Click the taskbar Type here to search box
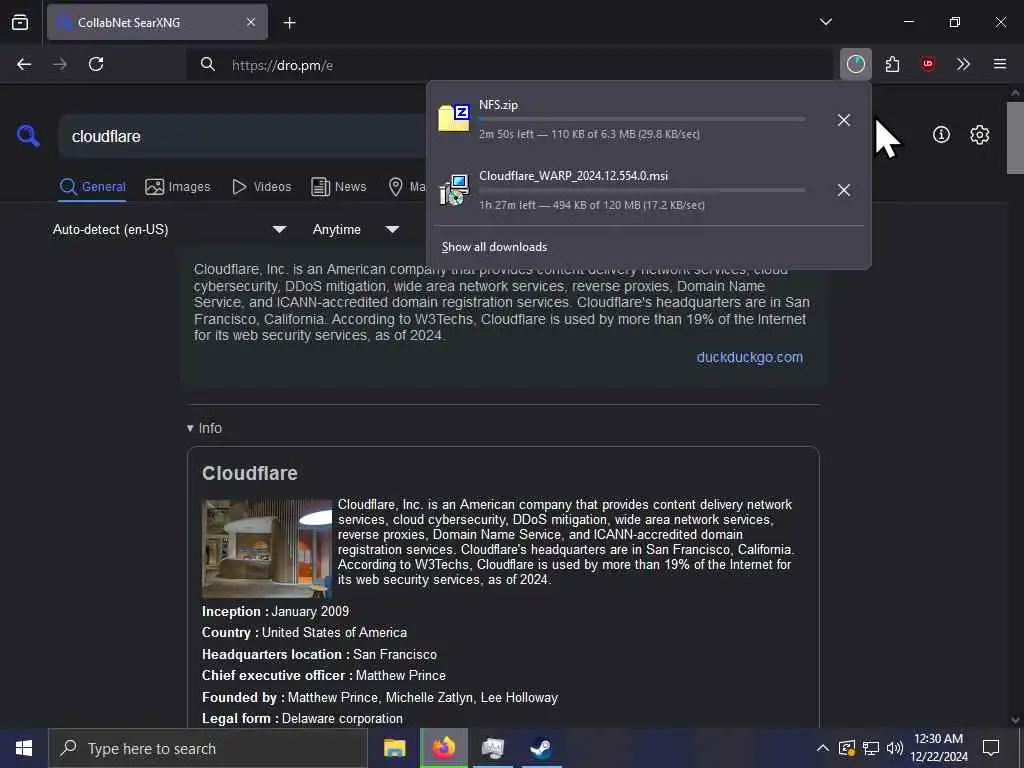This screenshot has width=1024, height=768. coord(208,748)
